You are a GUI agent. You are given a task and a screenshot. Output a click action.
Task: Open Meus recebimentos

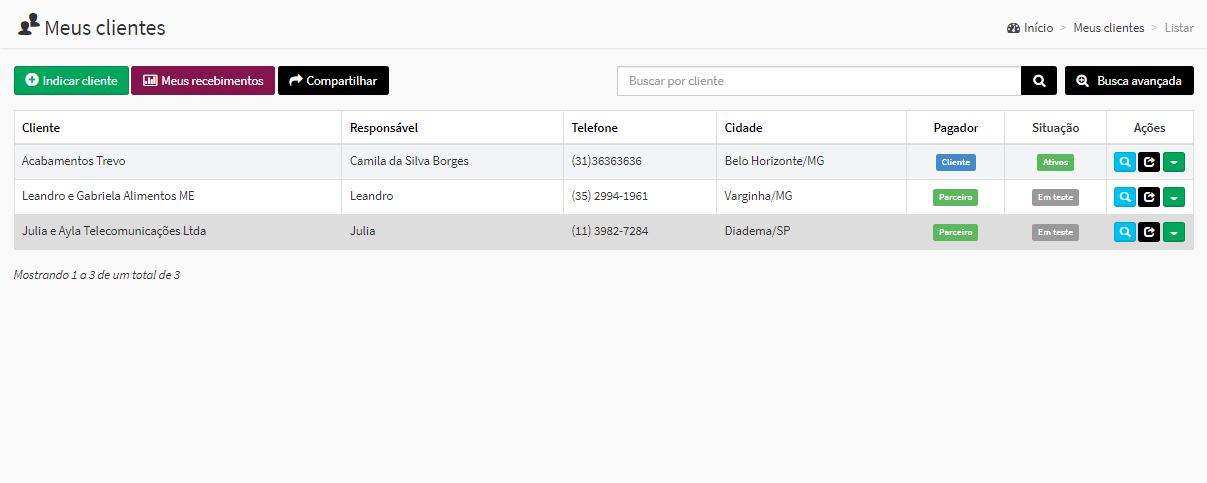click(x=203, y=81)
